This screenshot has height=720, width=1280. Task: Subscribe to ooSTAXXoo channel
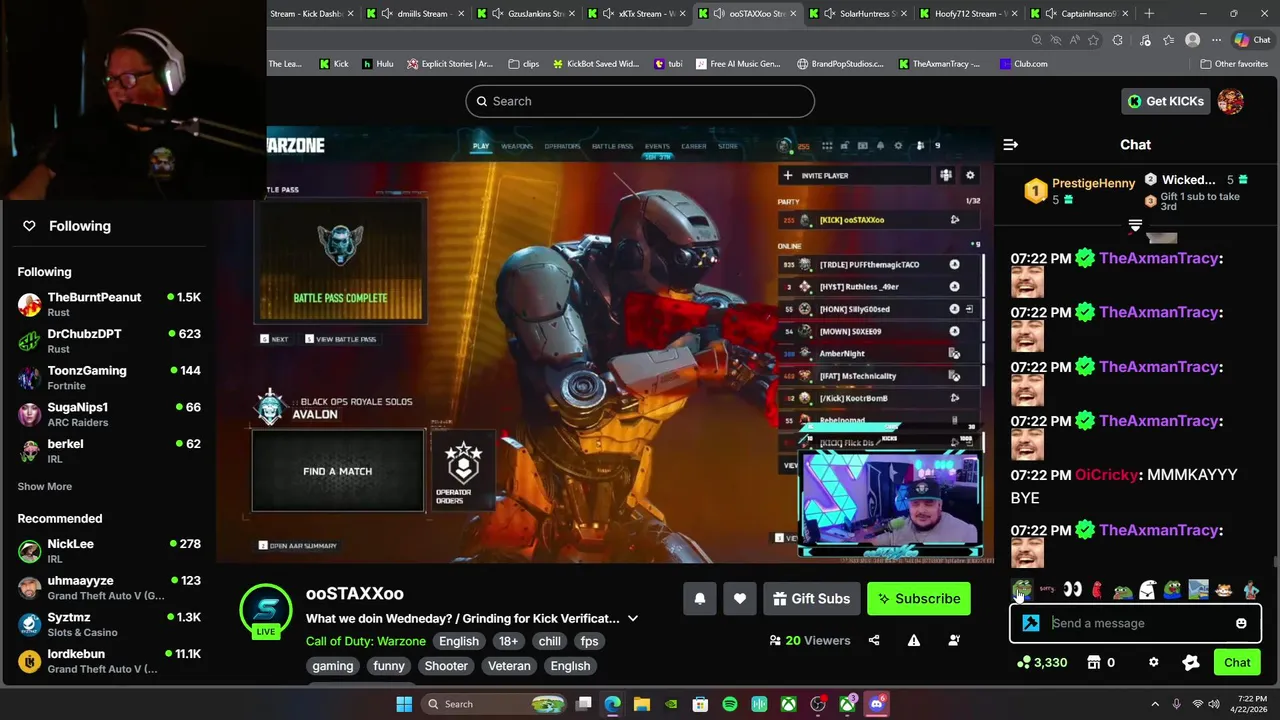(919, 599)
